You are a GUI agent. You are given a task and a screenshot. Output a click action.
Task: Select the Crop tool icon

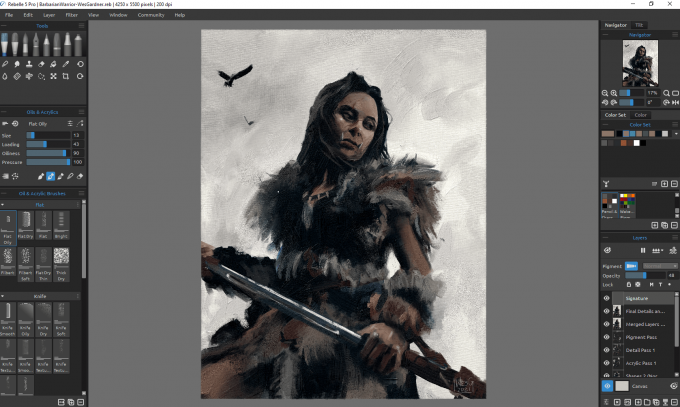click(66, 76)
